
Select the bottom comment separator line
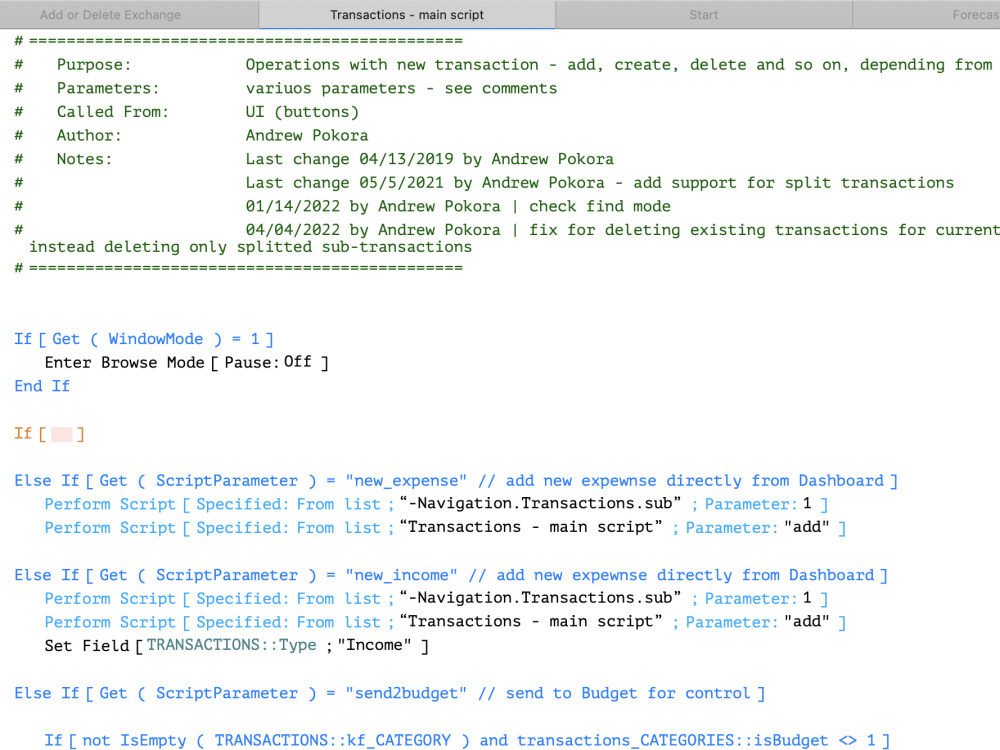tap(239, 268)
